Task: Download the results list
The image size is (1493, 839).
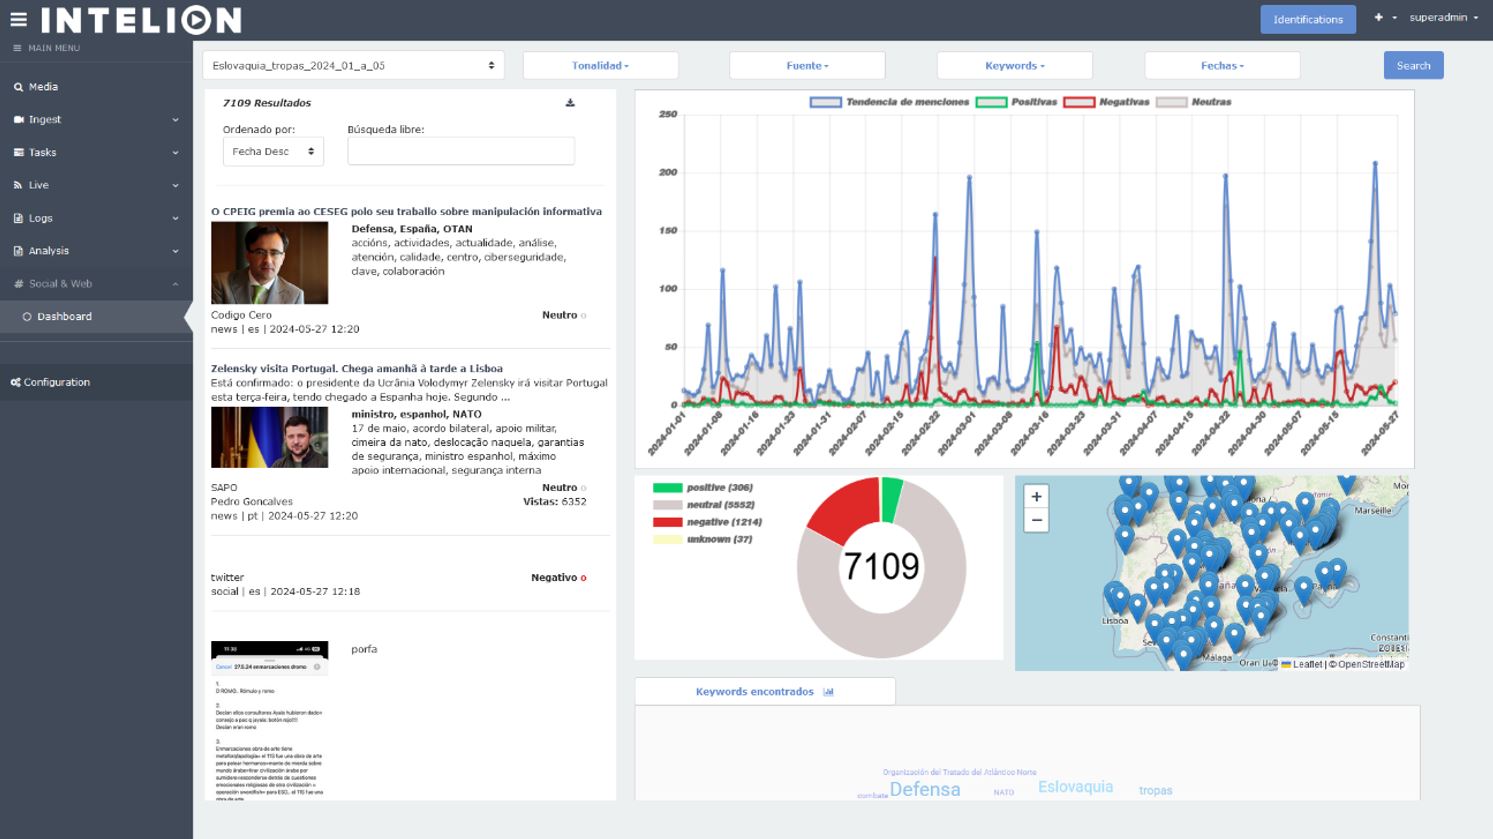Action: pyautogui.click(x=570, y=103)
